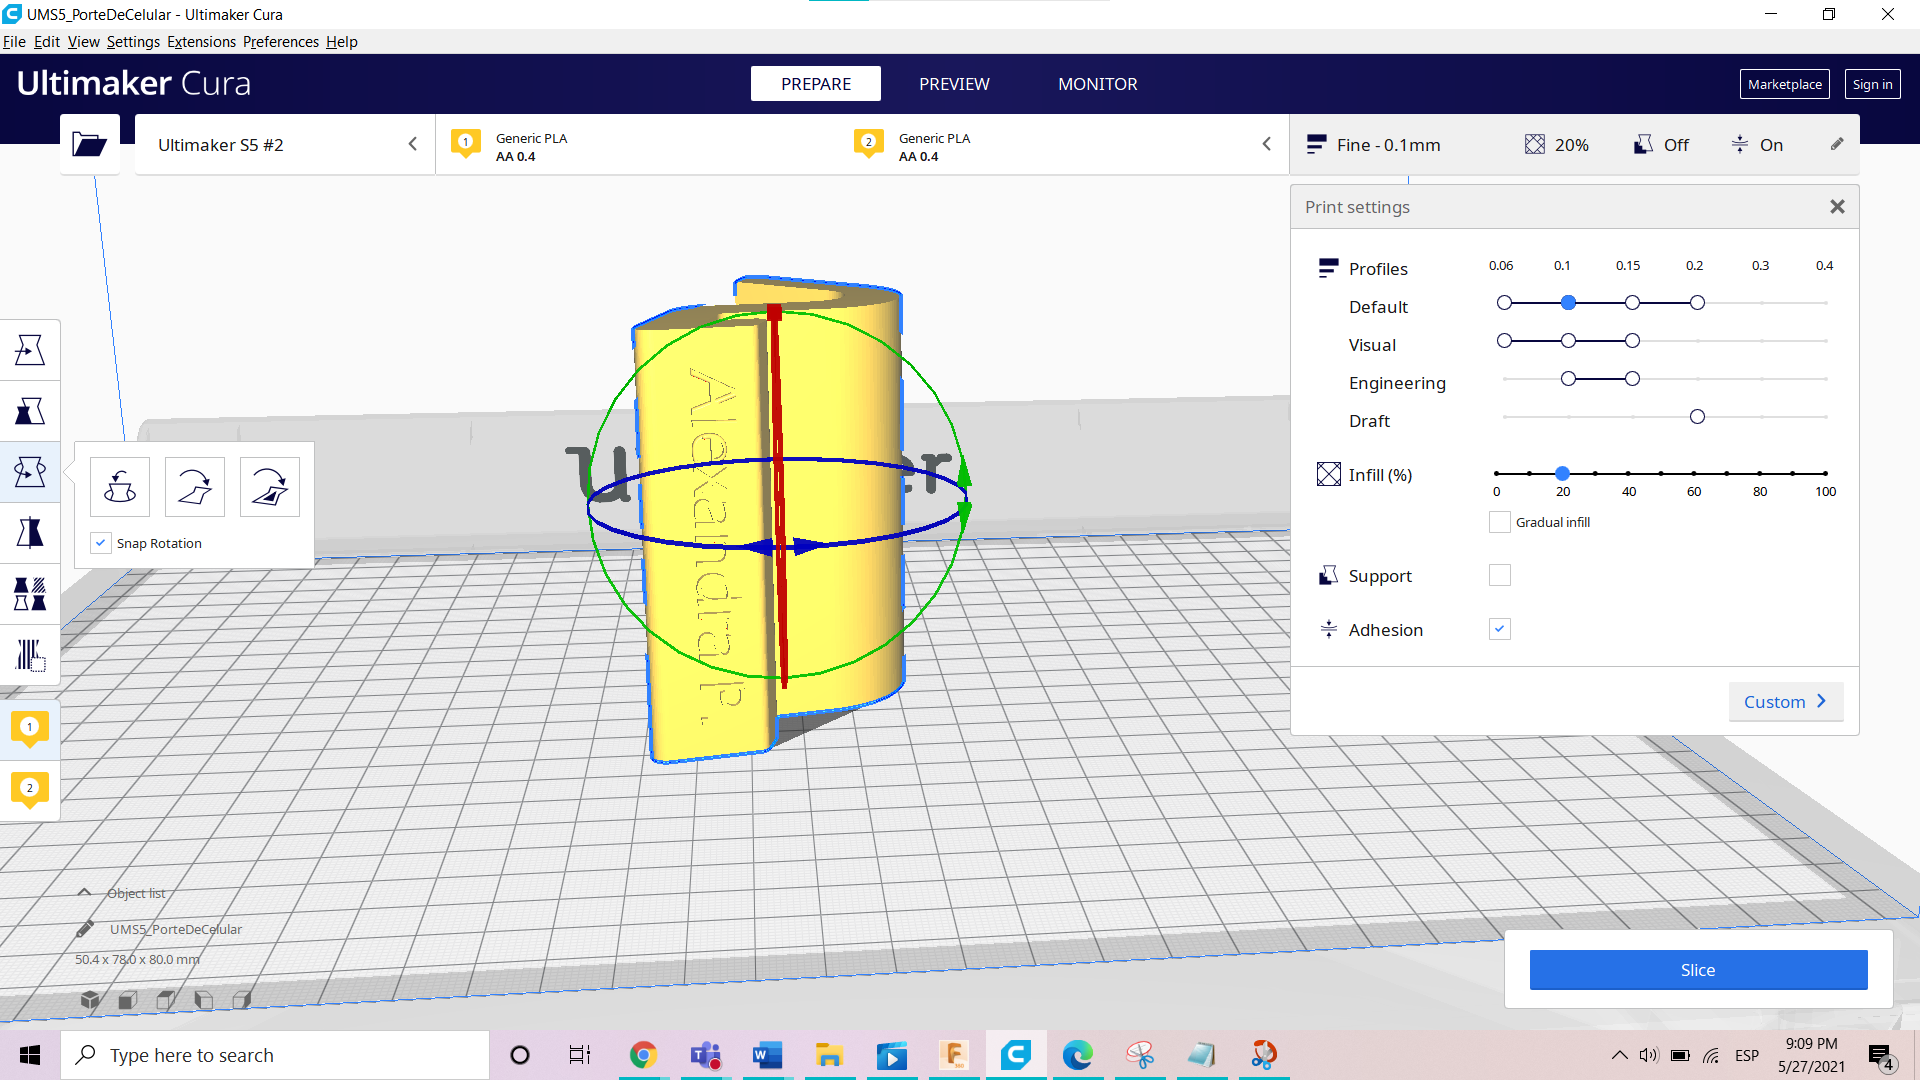Switch to the PREVIEW tab
1920x1080 pixels.
click(x=954, y=84)
